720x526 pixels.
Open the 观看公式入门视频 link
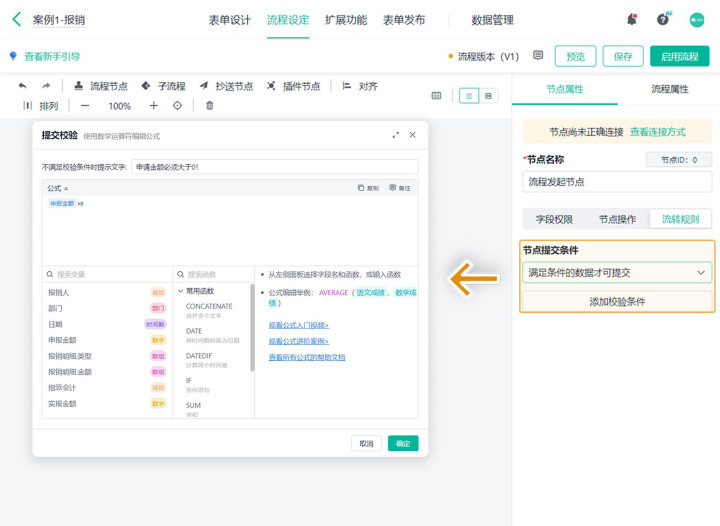click(299, 325)
